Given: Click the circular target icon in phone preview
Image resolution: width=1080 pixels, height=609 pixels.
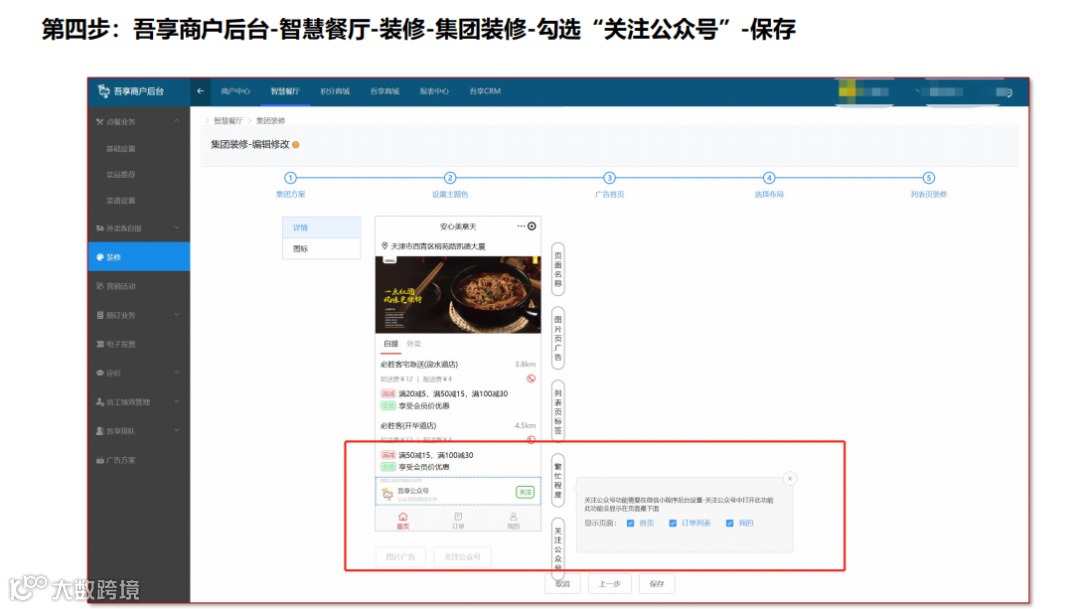Looking at the screenshot, I should pyautogui.click(x=532, y=226).
